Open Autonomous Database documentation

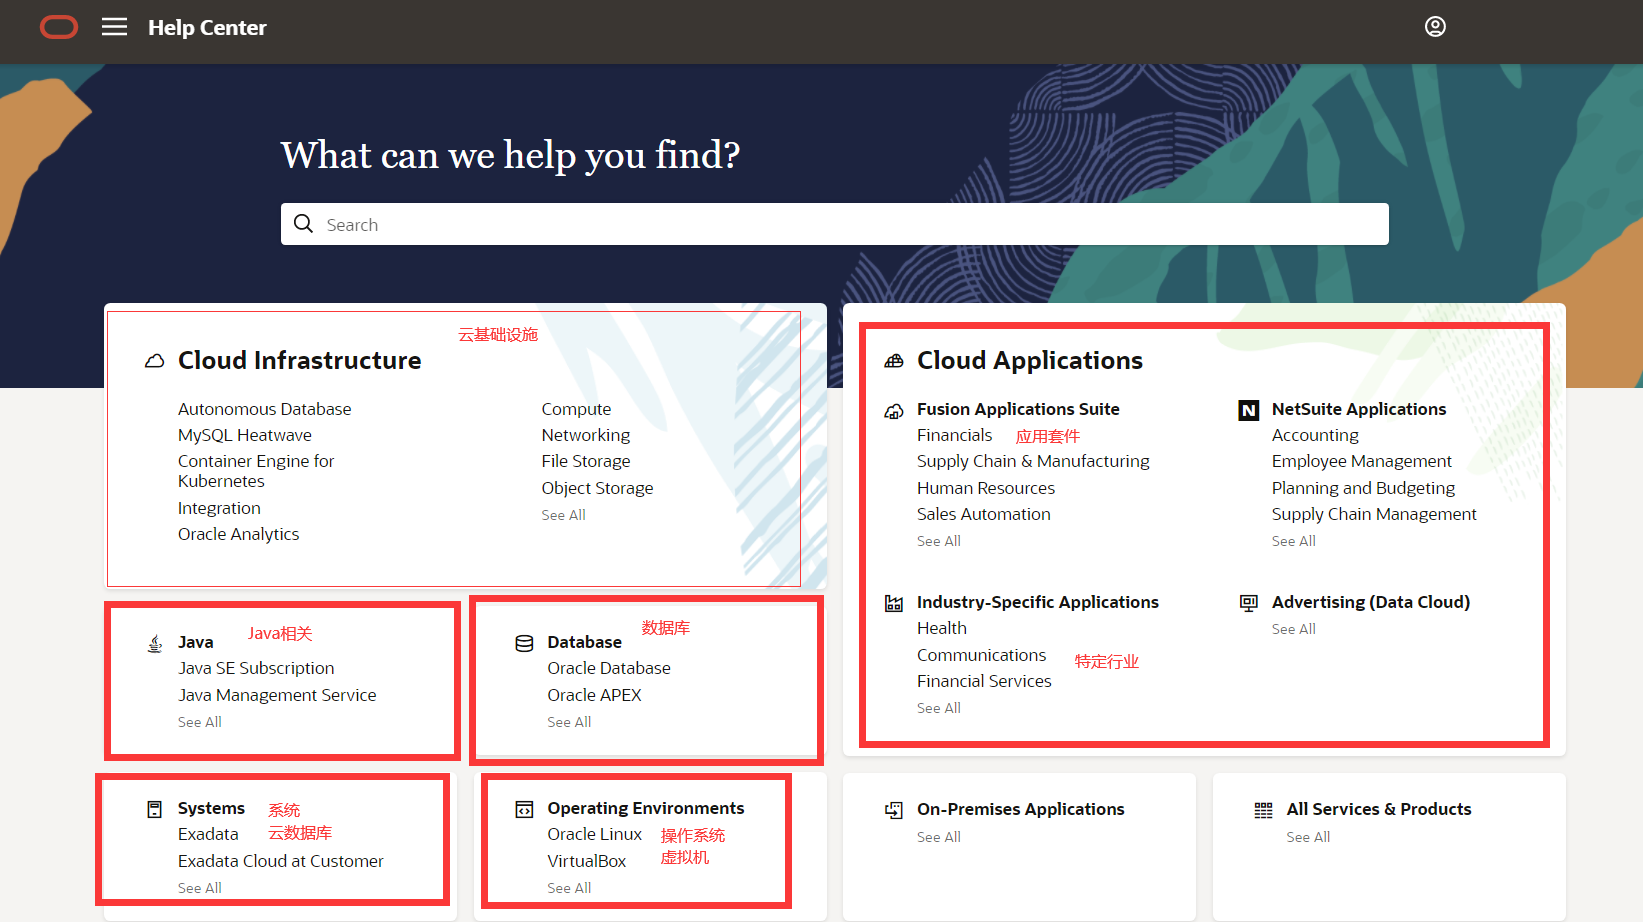(x=264, y=409)
